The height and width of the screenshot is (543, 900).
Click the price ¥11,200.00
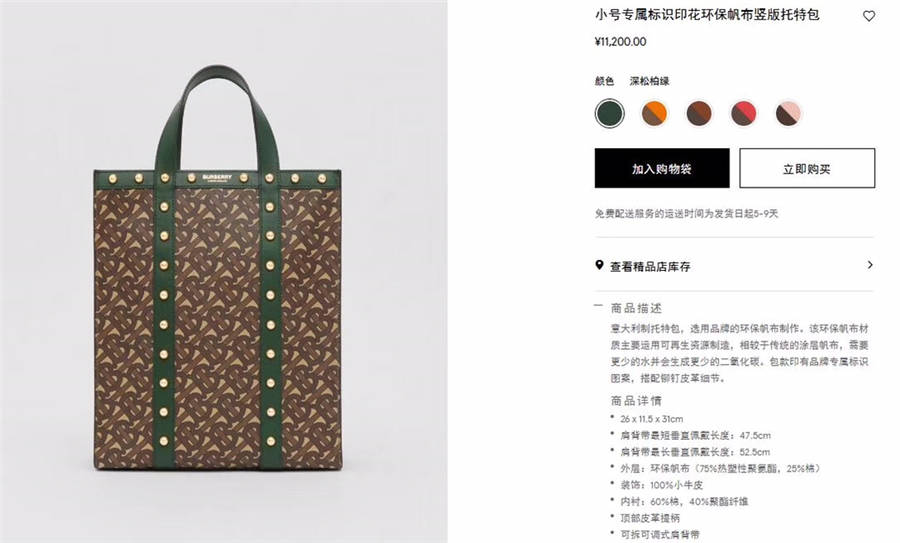click(x=620, y=42)
